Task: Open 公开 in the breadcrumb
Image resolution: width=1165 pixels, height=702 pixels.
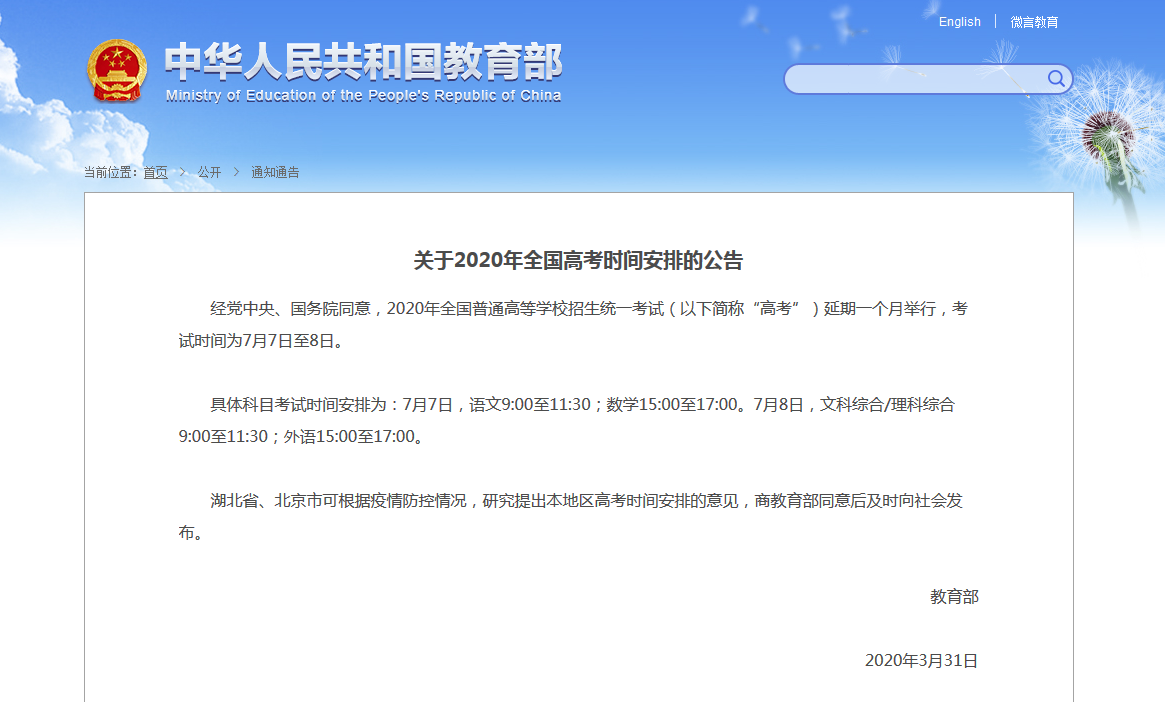Action: (209, 172)
